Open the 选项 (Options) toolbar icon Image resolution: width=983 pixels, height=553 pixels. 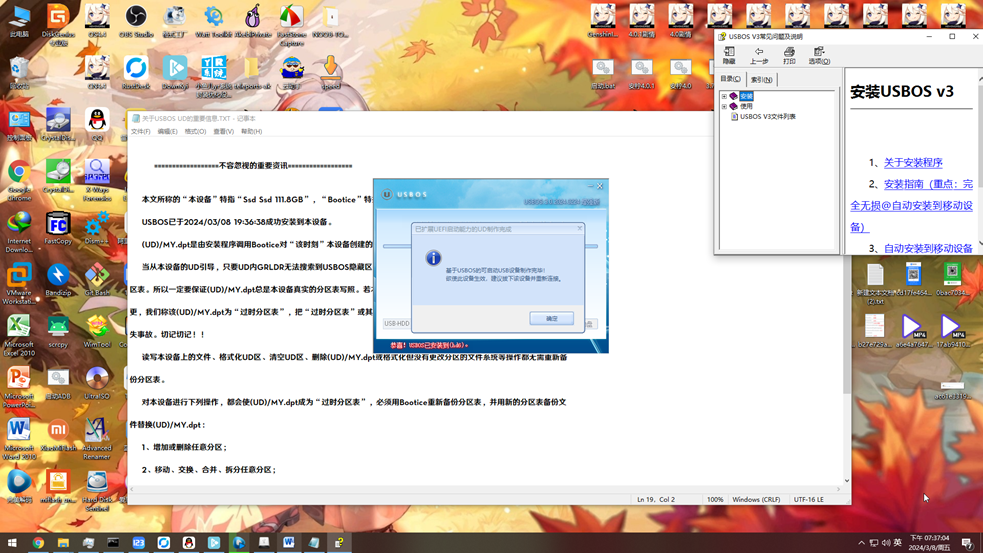pyautogui.click(x=819, y=55)
